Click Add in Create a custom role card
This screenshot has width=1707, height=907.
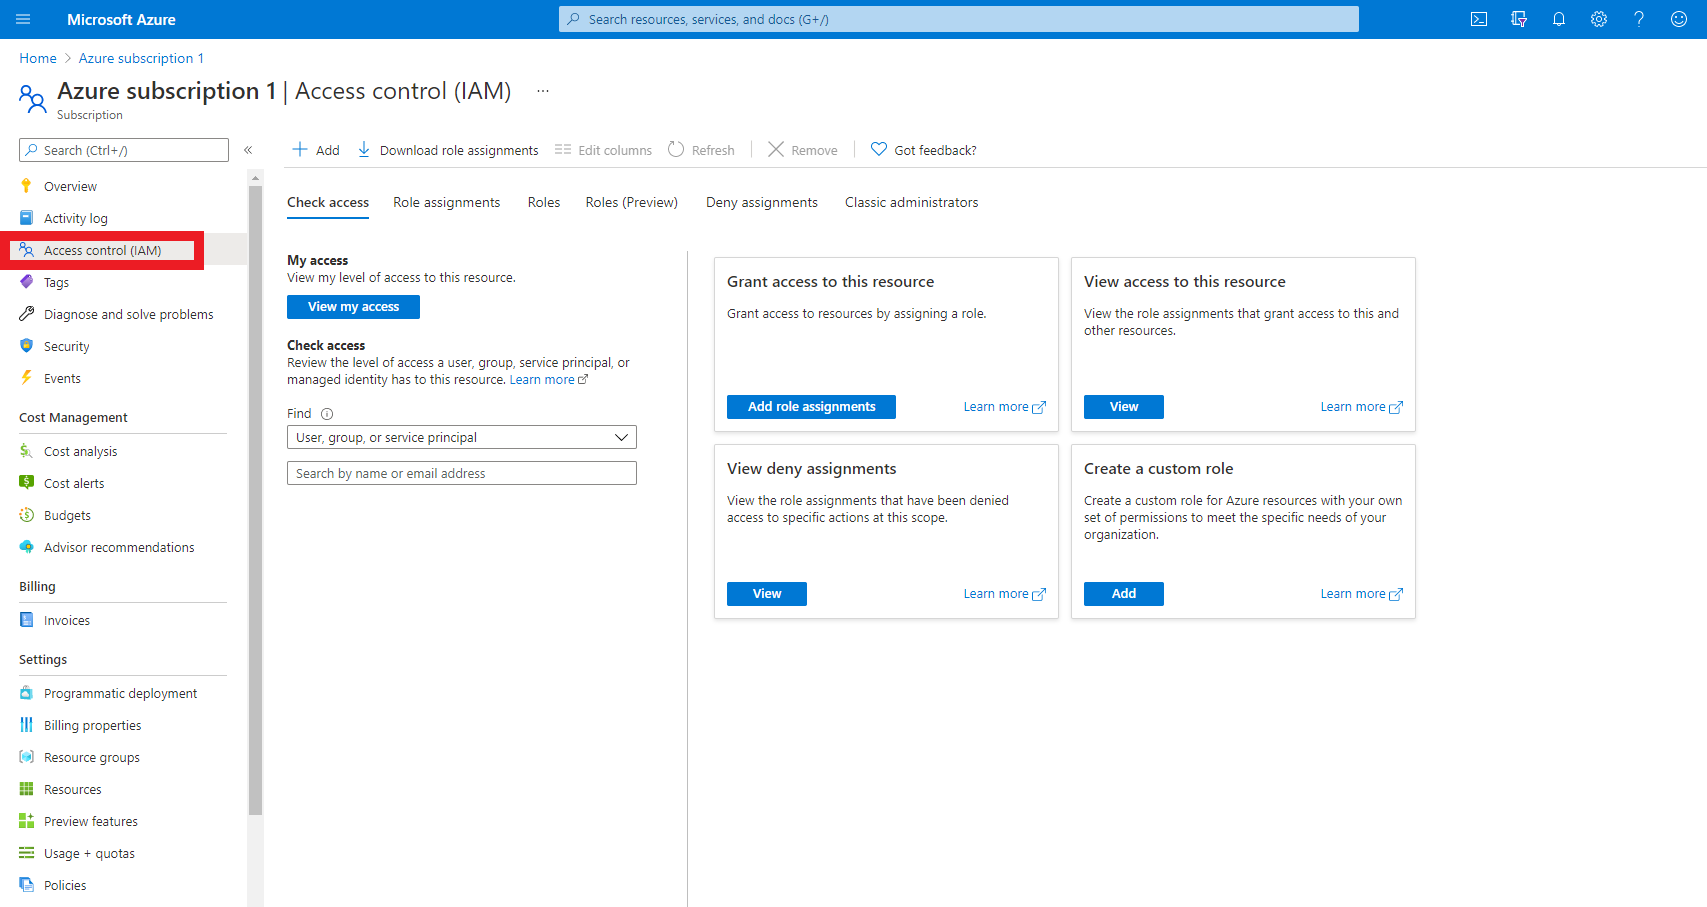[1124, 594]
